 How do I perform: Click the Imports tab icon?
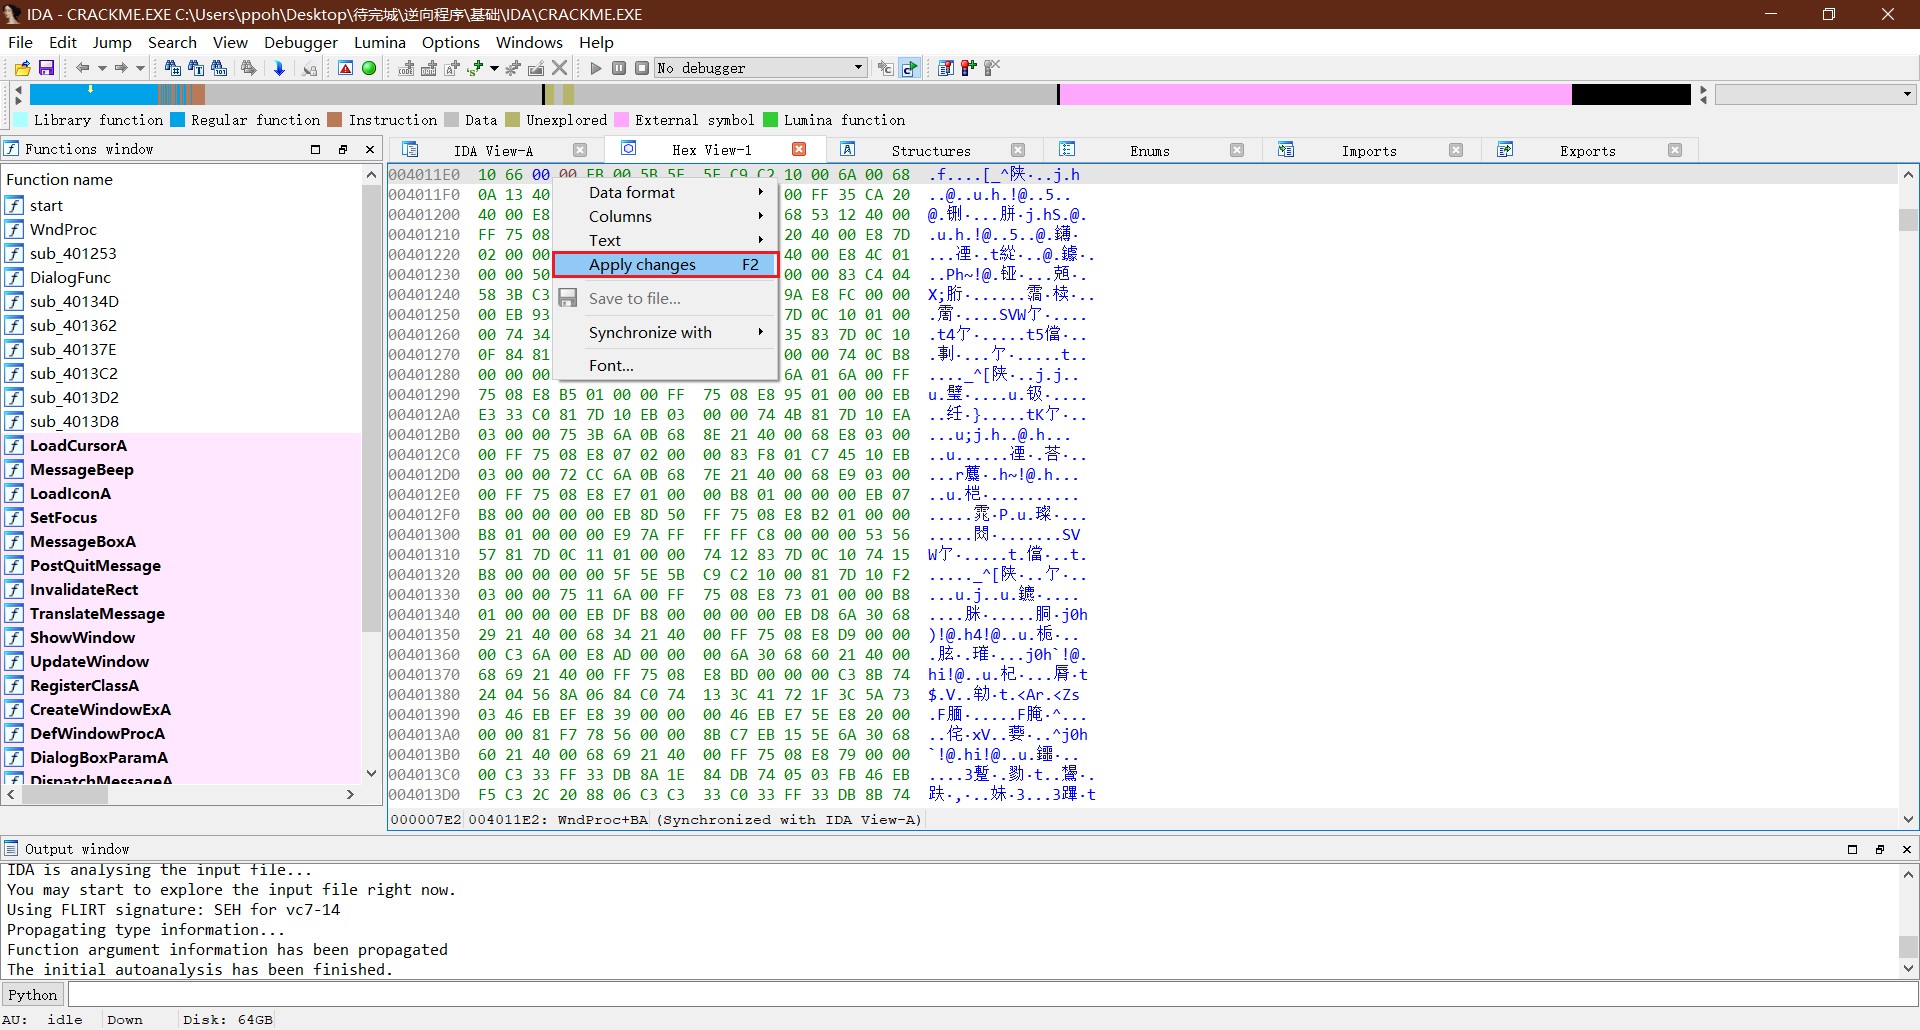click(x=1286, y=149)
